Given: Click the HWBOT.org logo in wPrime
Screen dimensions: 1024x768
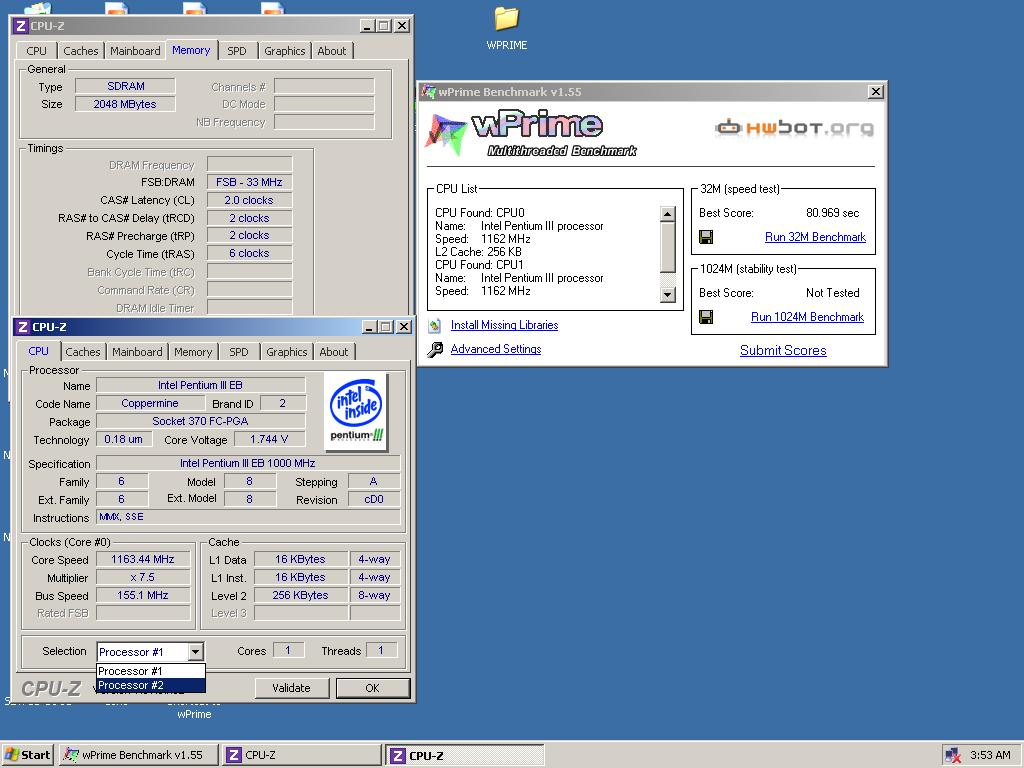Looking at the screenshot, I should coord(793,127).
